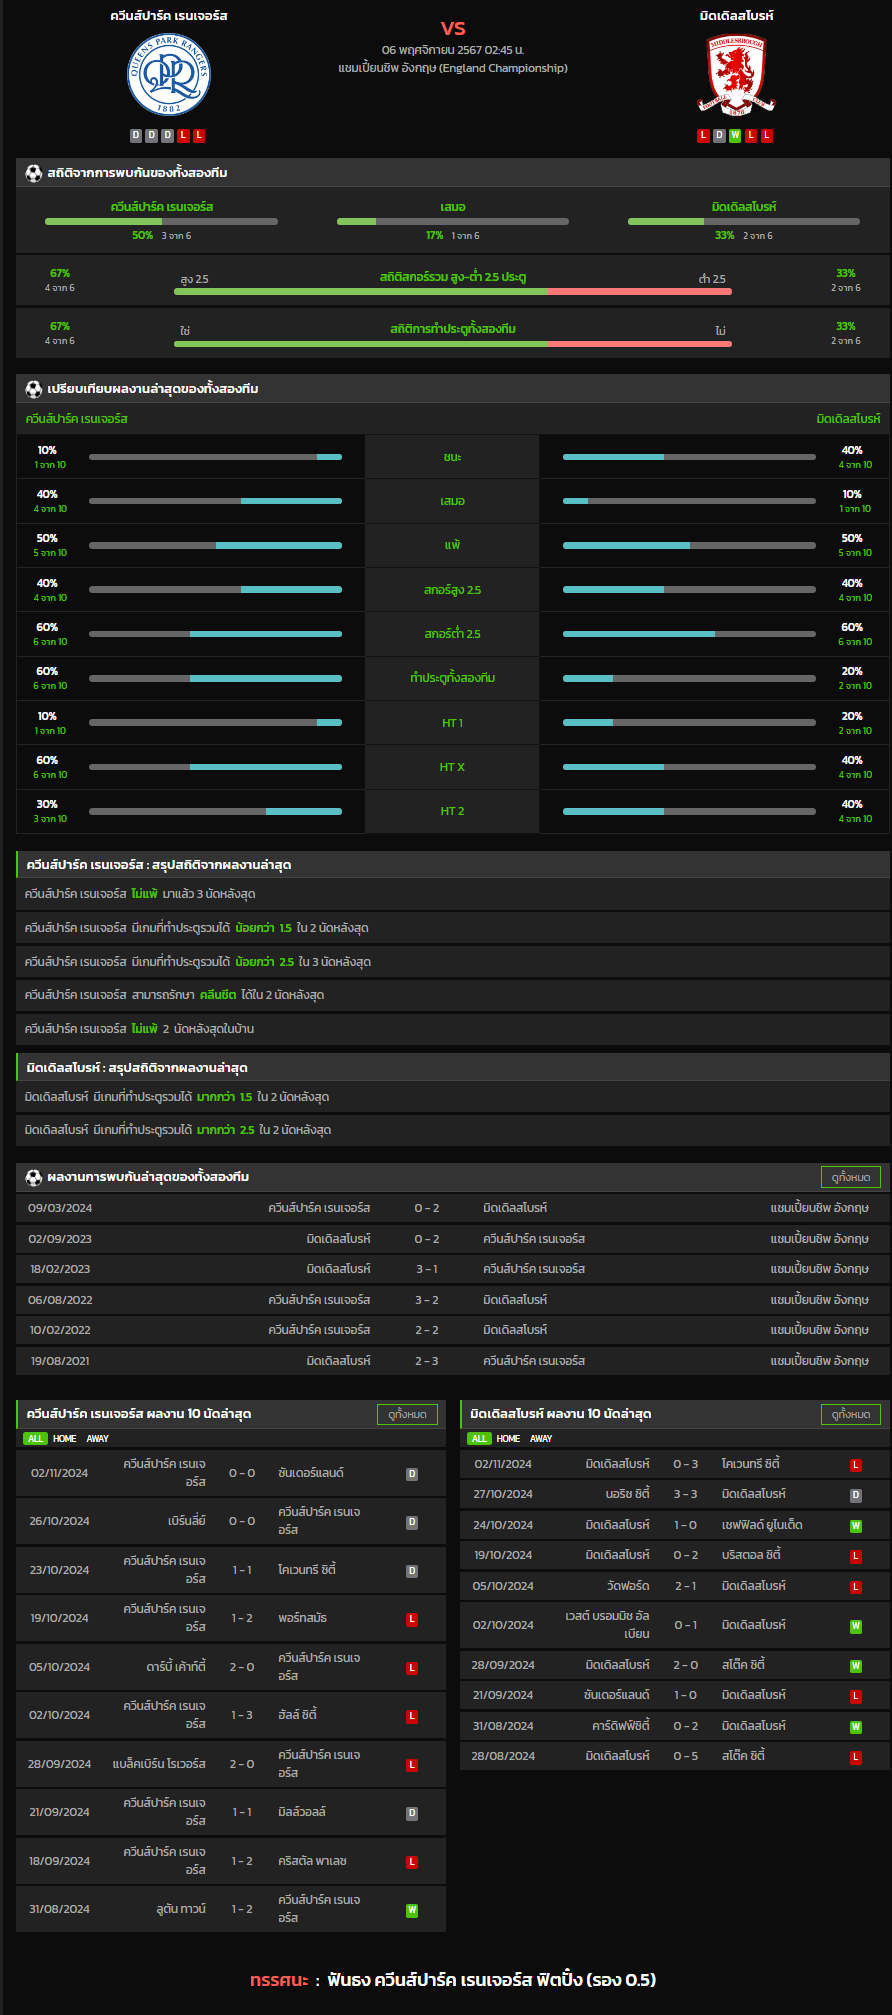This screenshot has width=892, height=2015.
Task: Click the D badge for QPR vs Coventry 23/10/2024
Action: pos(412,1571)
